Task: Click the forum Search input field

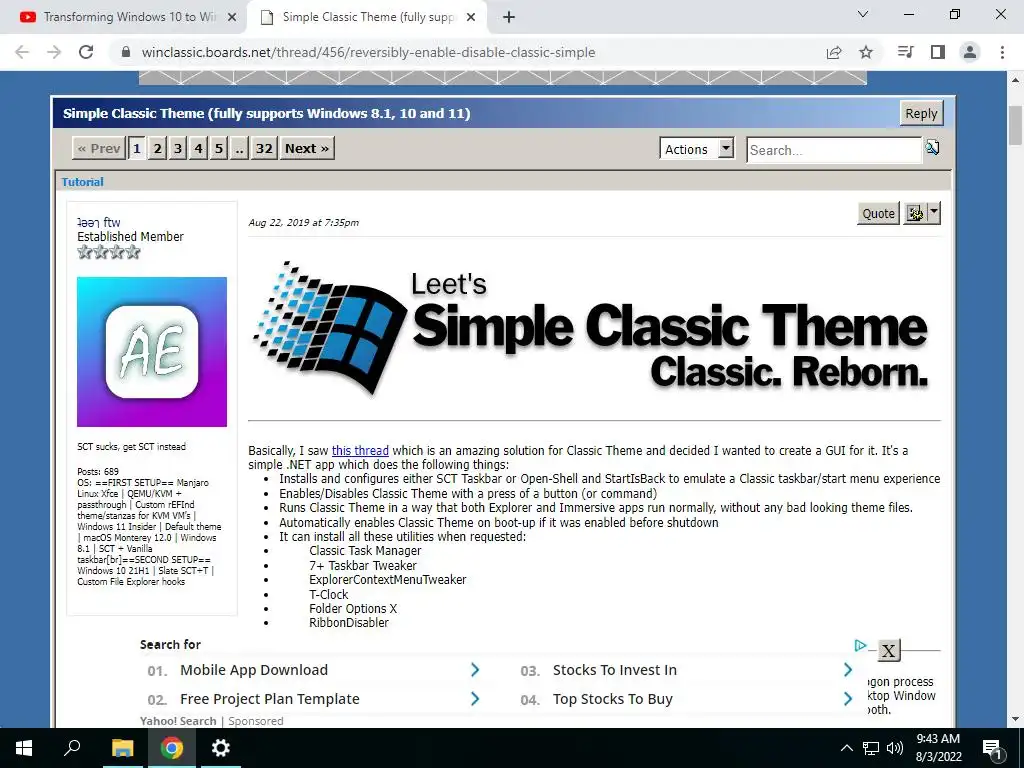Action: click(x=834, y=150)
